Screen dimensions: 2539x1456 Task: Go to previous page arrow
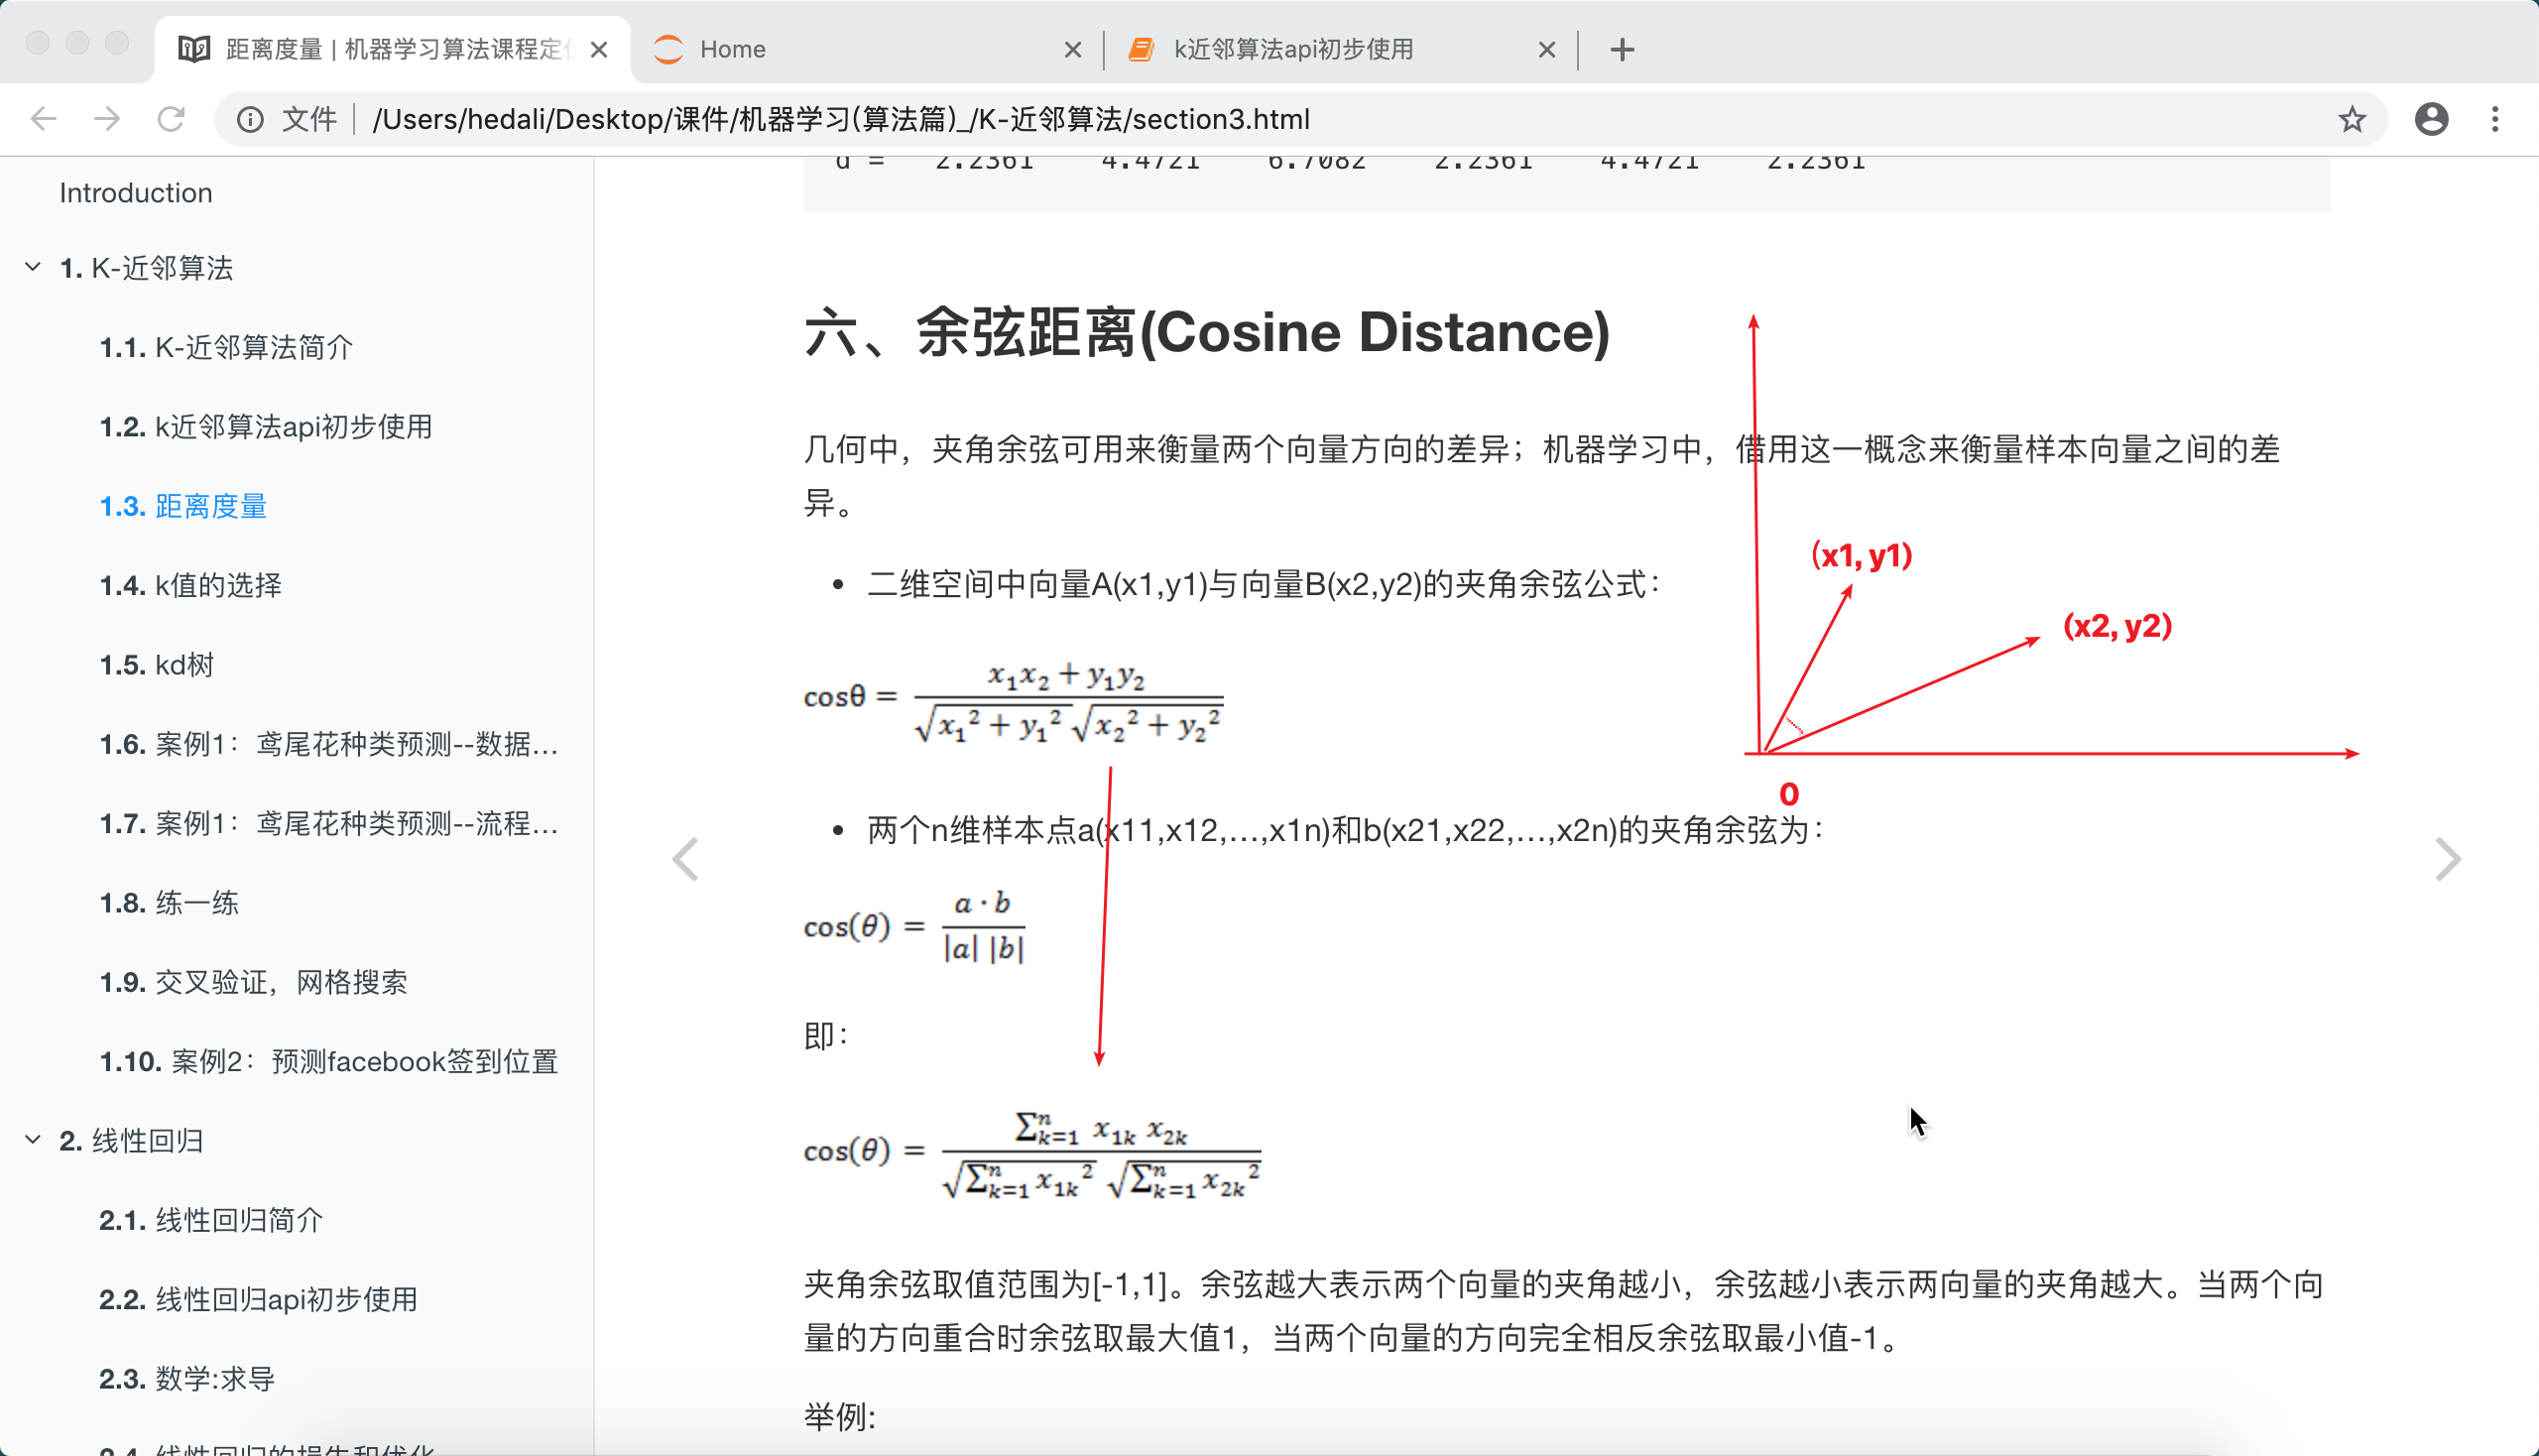[x=685, y=859]
